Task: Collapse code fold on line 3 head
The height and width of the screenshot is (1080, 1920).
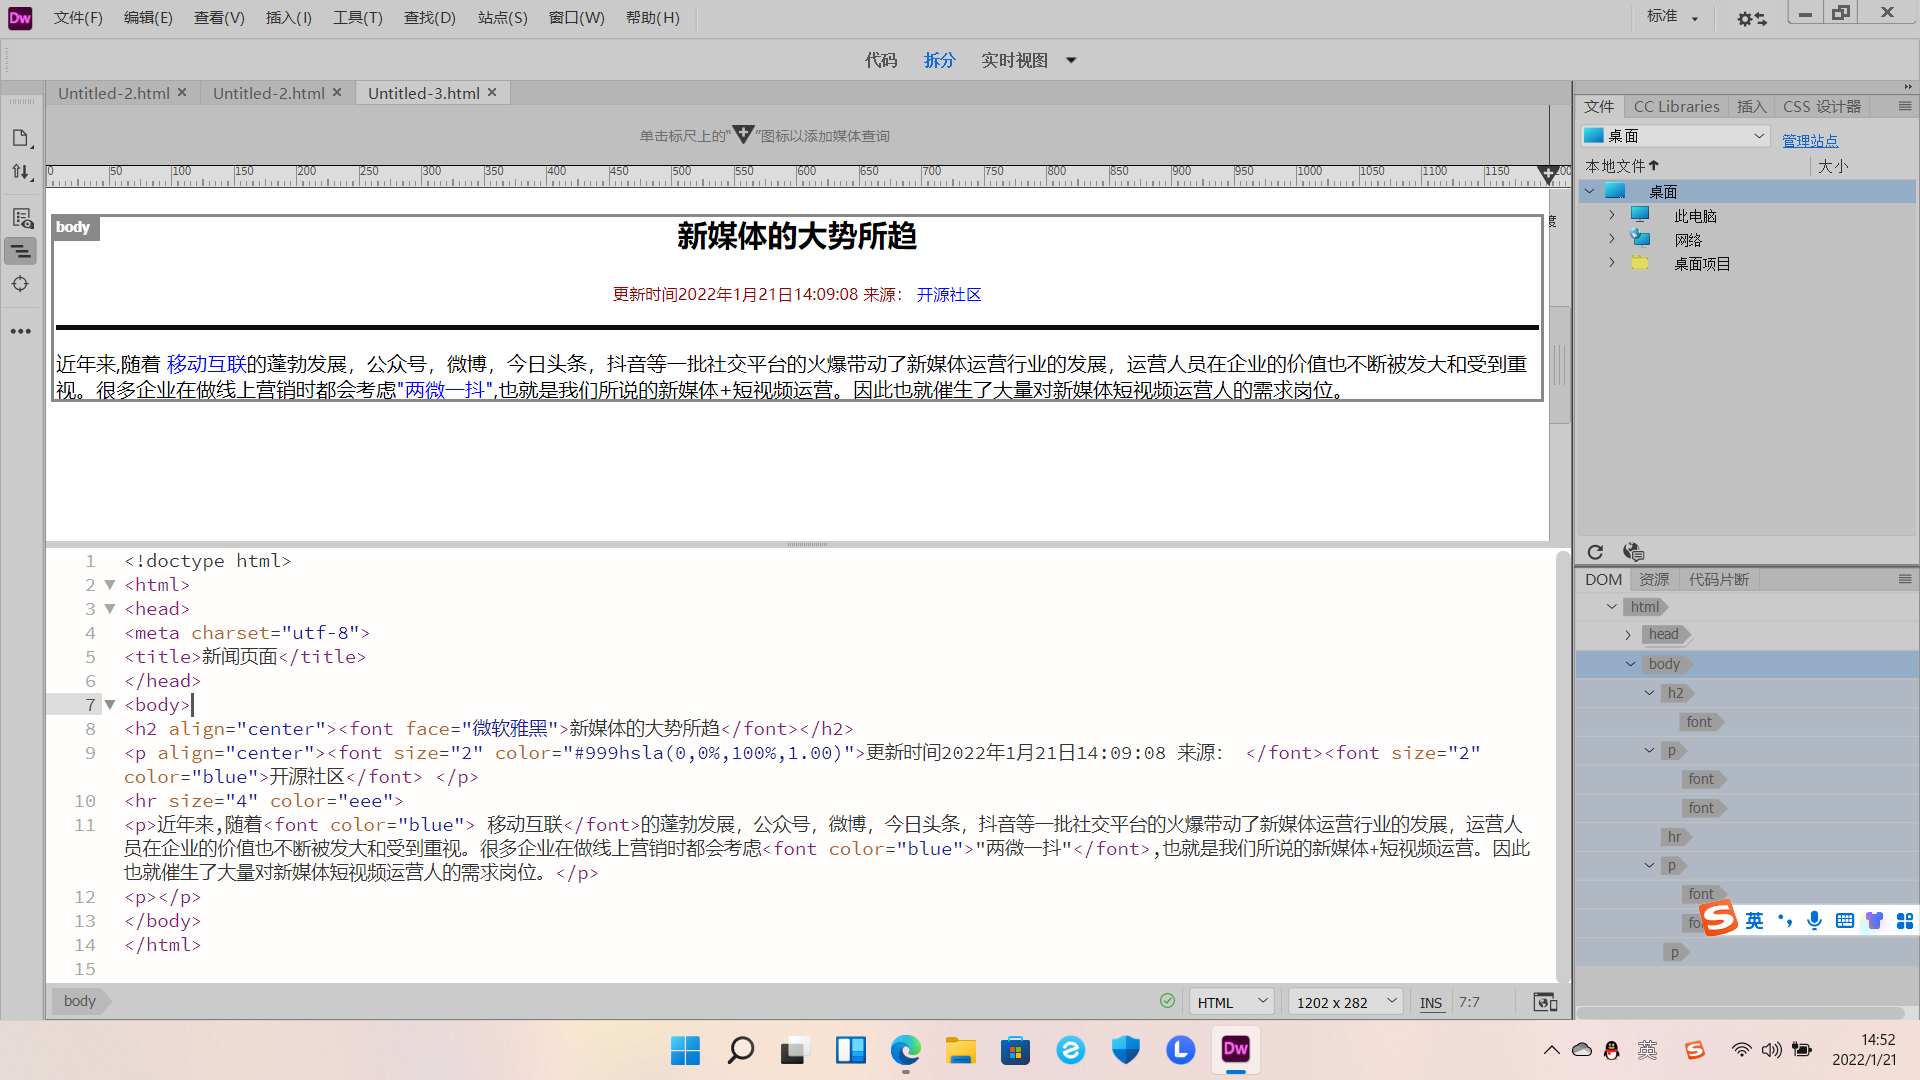Action: coord(110,609)
